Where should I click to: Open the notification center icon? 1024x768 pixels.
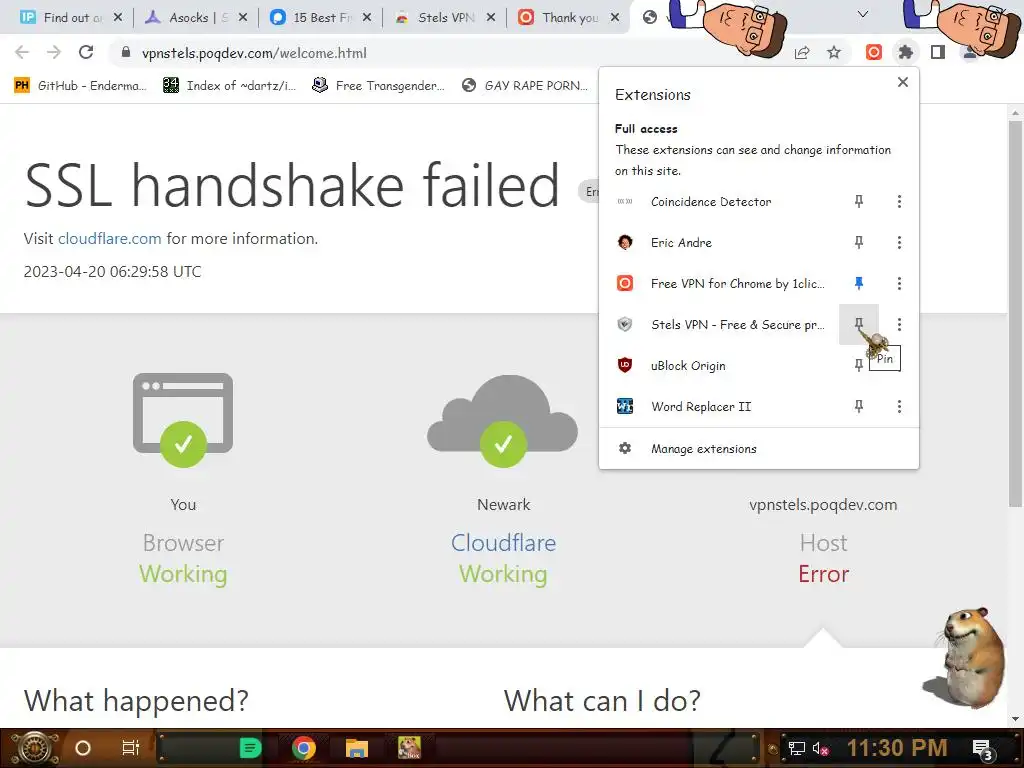[983, 750]
